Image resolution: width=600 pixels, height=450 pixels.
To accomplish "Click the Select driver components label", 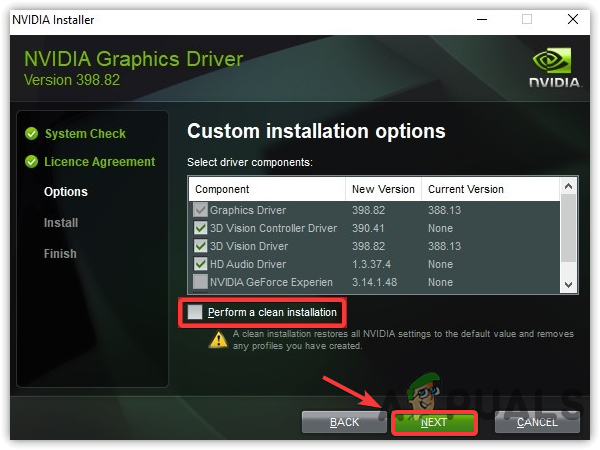I will tap(250, 162).
